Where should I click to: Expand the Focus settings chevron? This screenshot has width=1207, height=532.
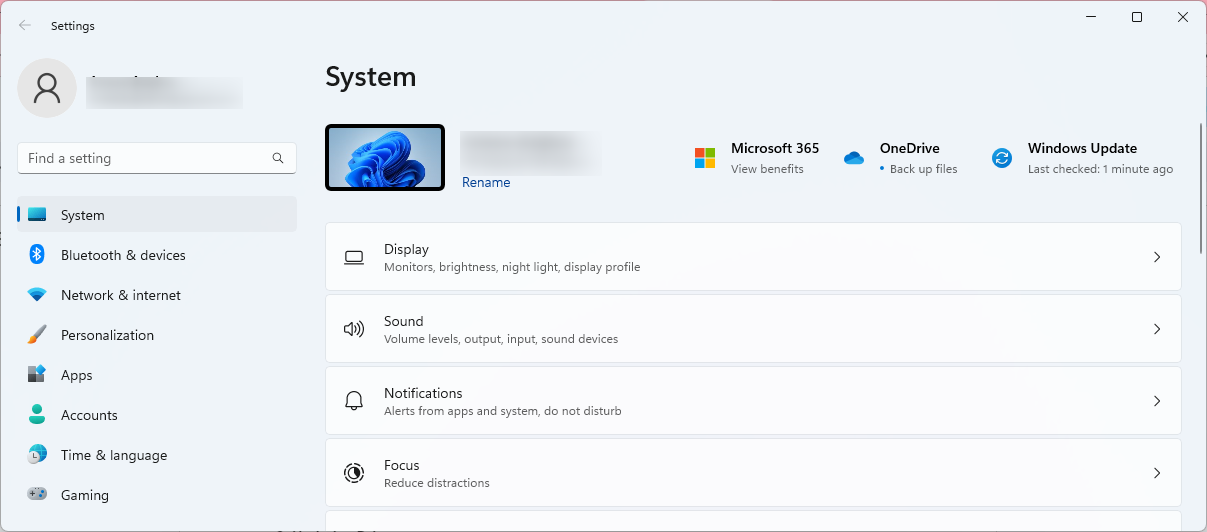pos(1157,473)
